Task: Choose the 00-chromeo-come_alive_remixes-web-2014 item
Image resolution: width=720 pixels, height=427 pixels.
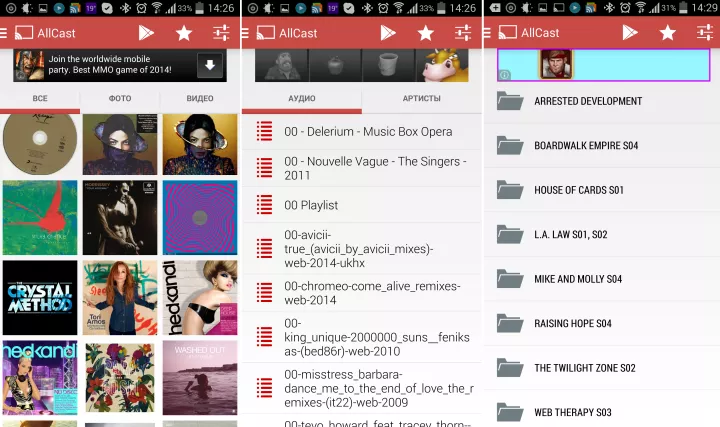Action: 370,292
